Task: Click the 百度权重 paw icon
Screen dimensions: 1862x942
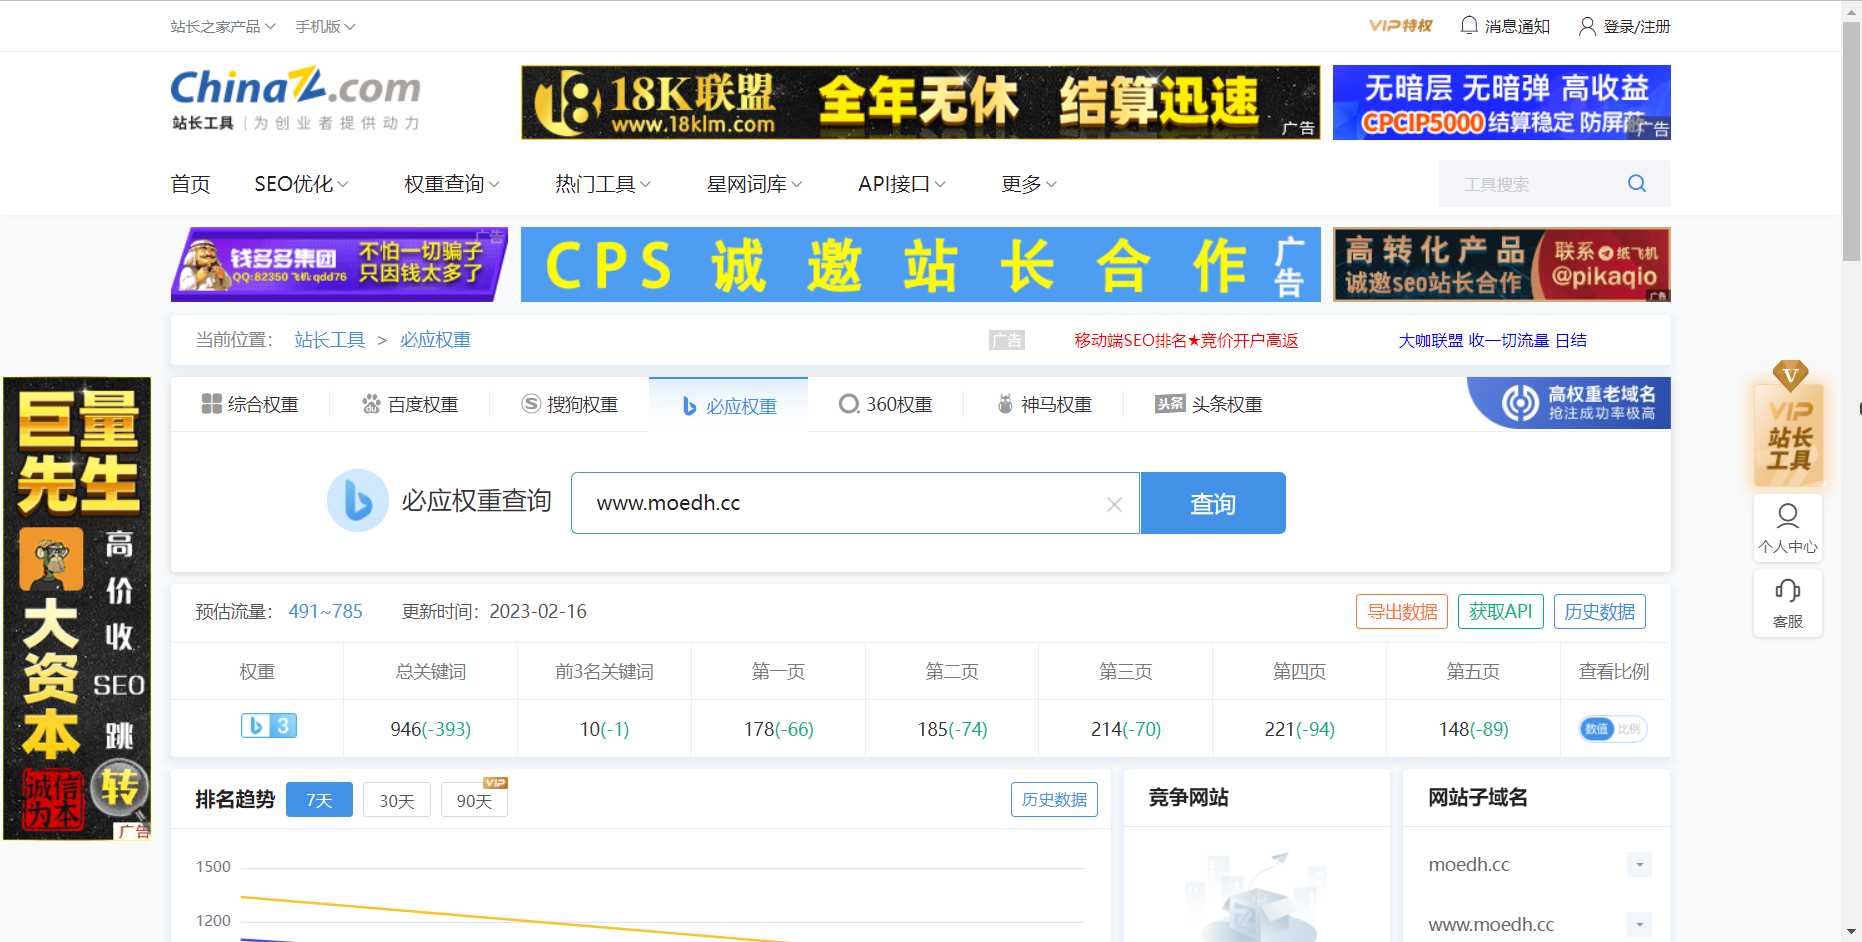Action: [371, 404]
